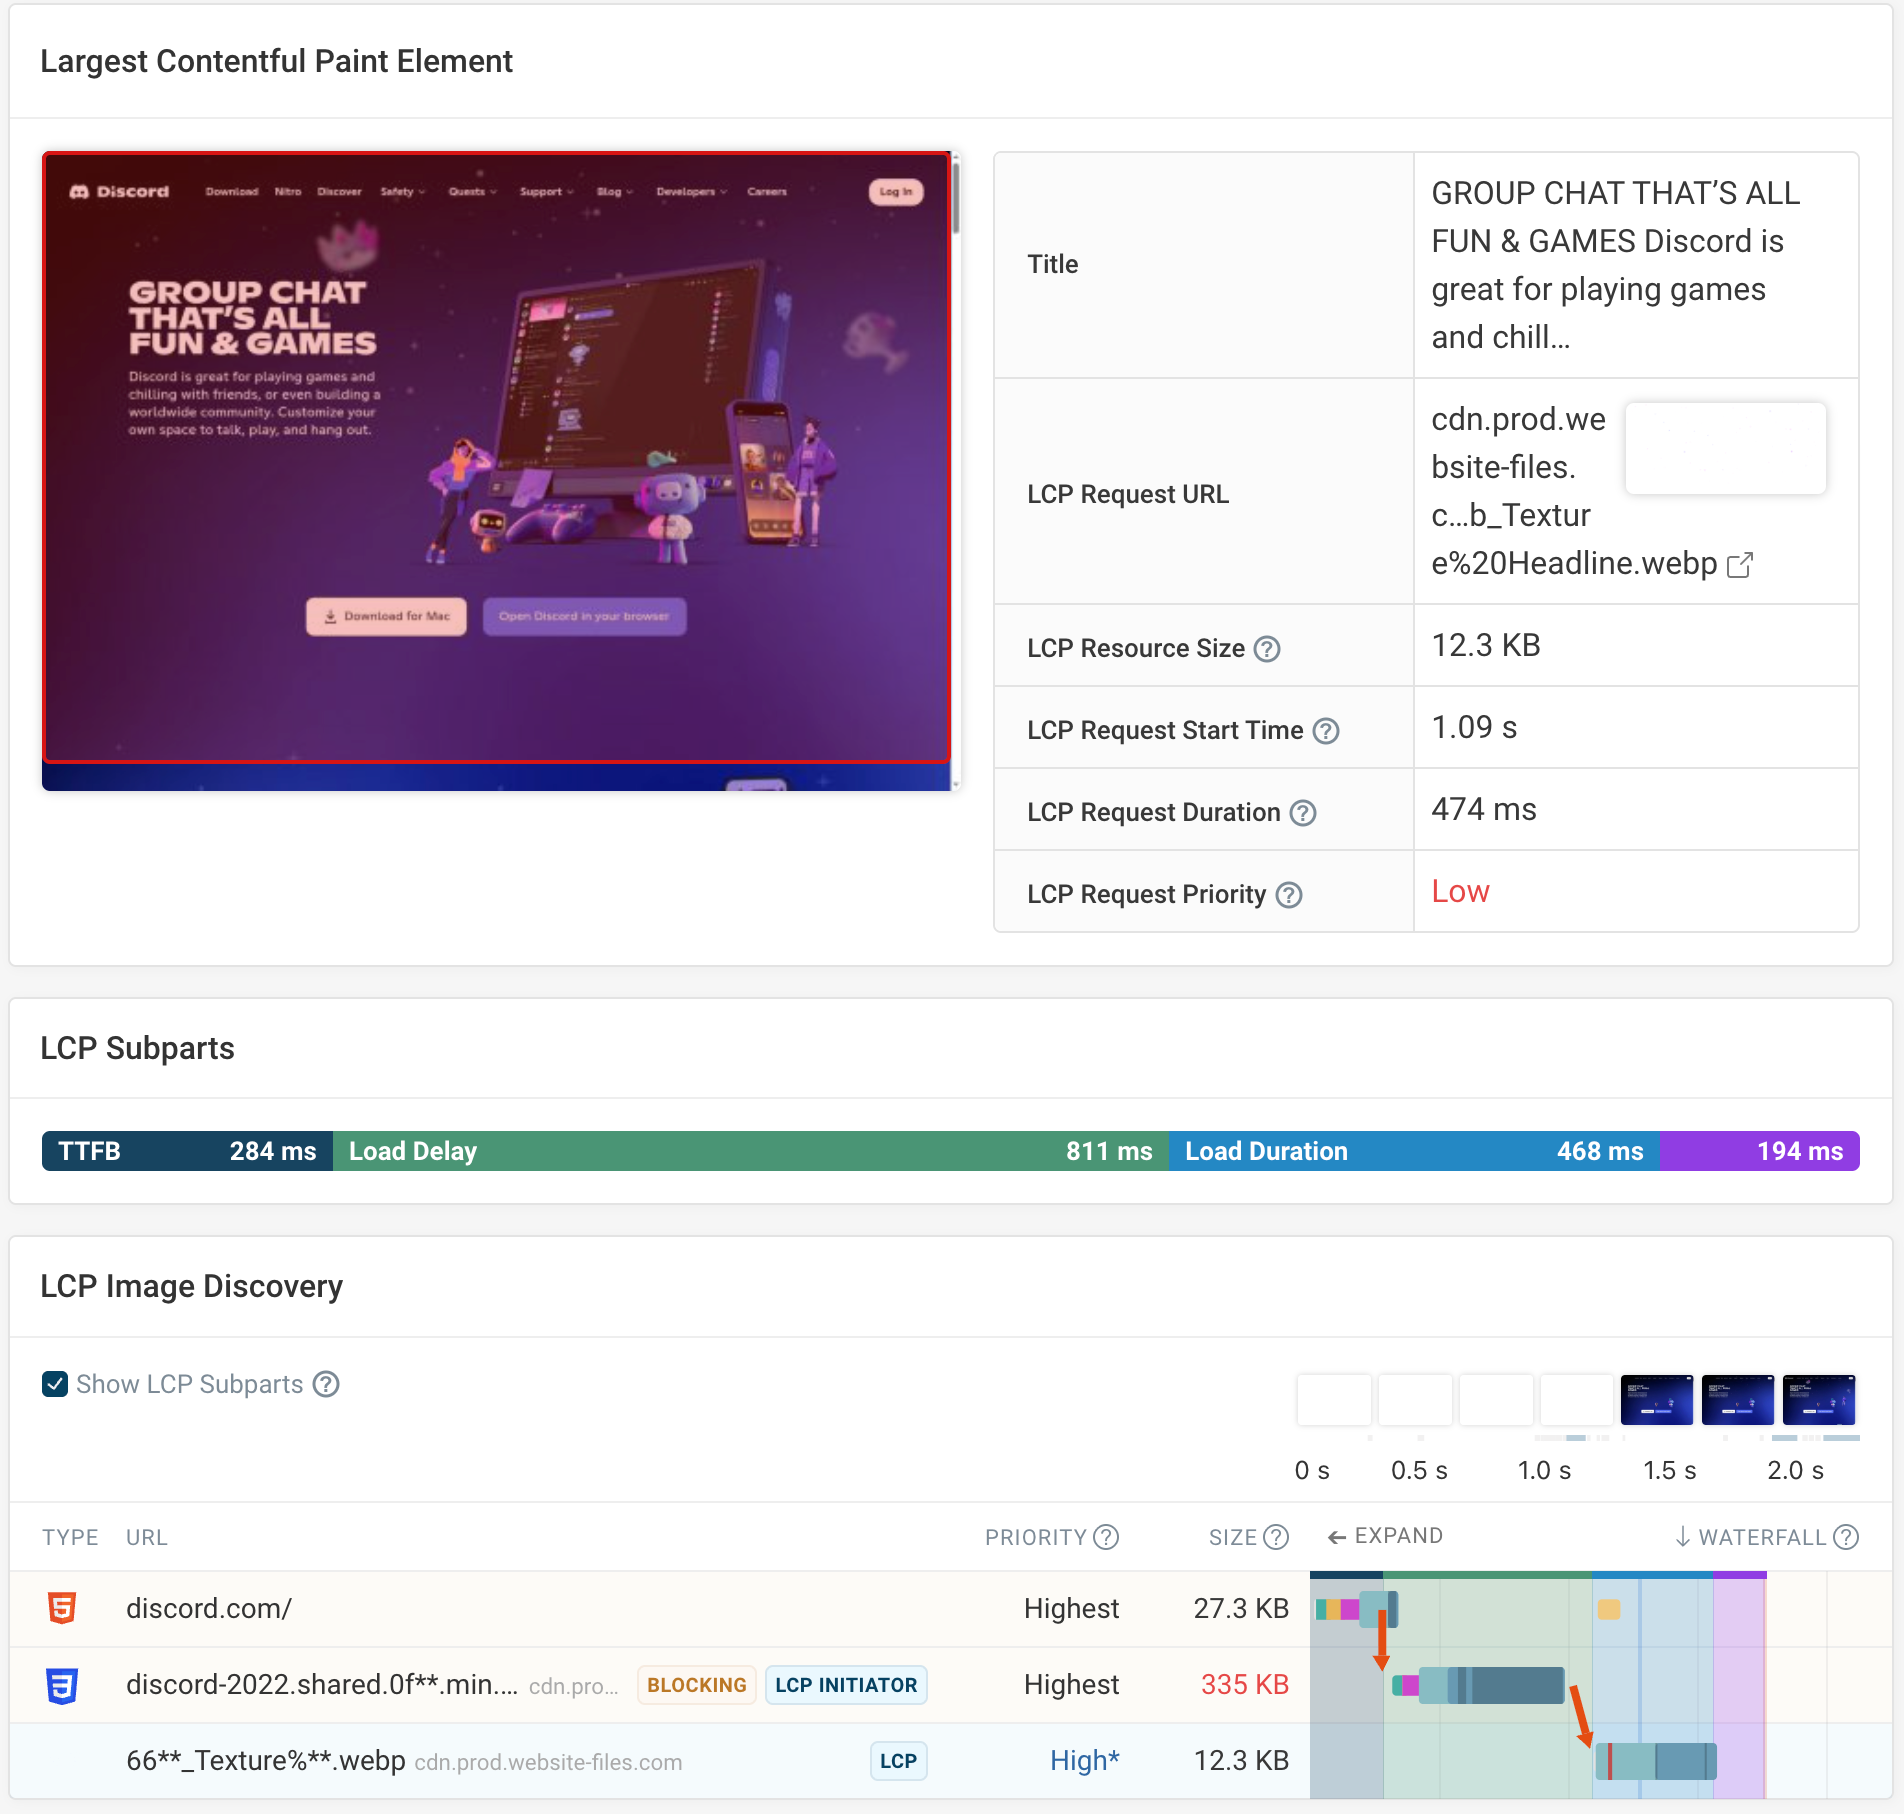
Task: Click the 12.3 KB LCP Resource Size value
Action: coord(1486,645)
